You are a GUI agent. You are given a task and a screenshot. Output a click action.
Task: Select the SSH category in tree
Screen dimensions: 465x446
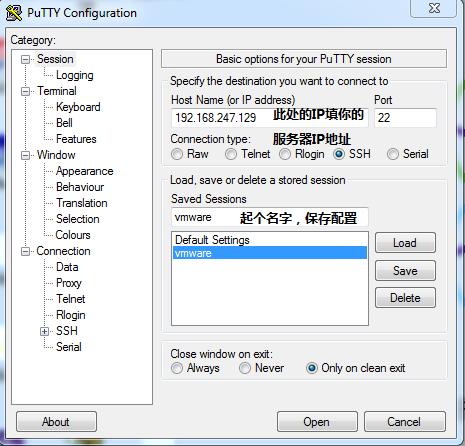[67, 331]
